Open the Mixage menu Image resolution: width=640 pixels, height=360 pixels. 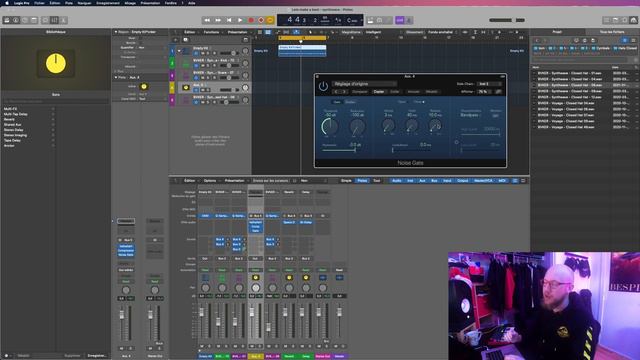click(x=130, y=3)
